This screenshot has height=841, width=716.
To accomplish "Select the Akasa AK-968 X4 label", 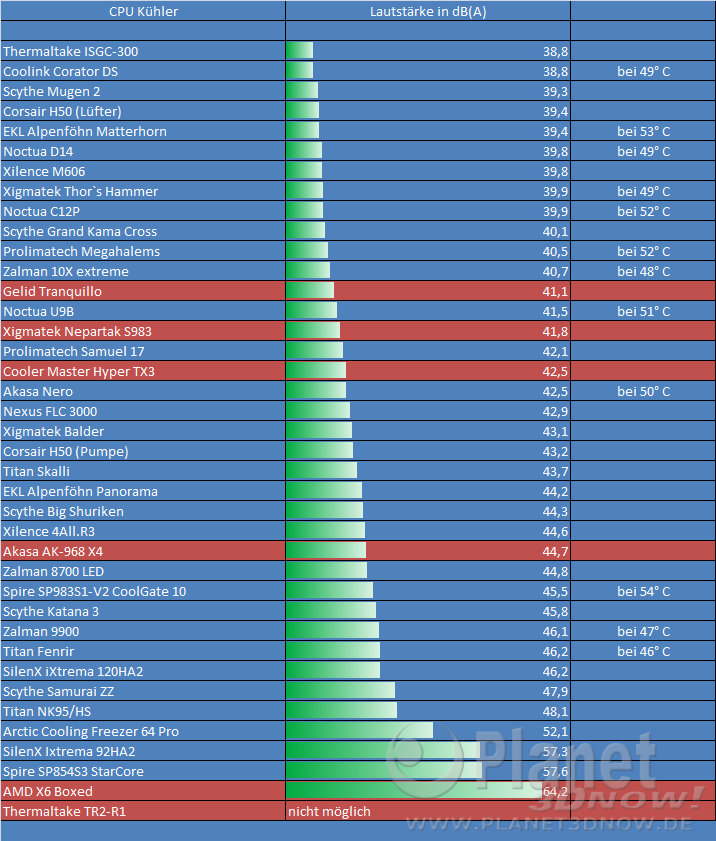I will coord(53,551).
